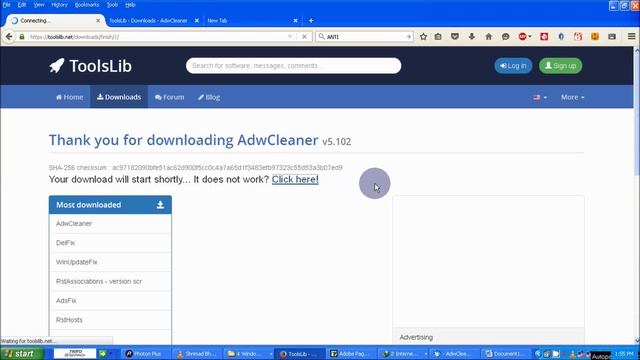Click the ToolsLib software search field
The width and height of the screenshot is (640, 360).
[293, 66]
